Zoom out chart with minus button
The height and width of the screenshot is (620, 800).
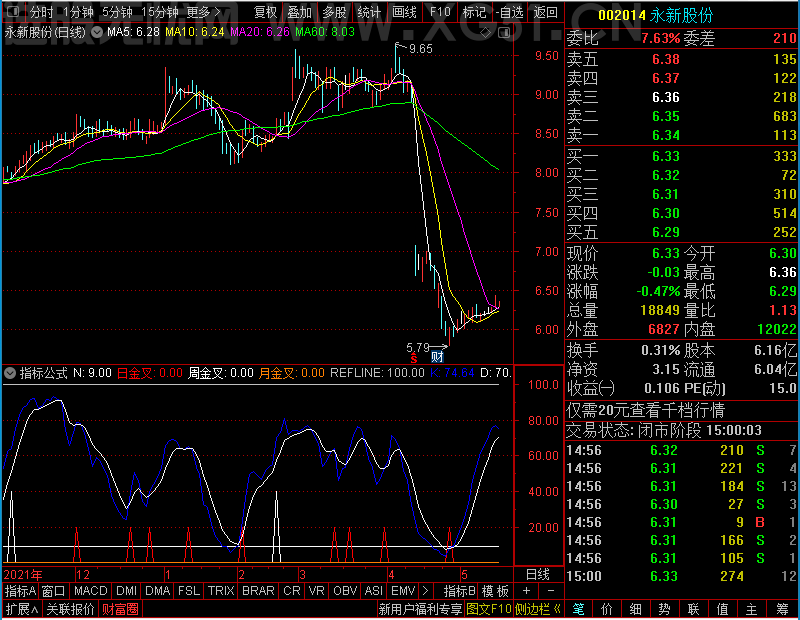[x=551, y=590]
